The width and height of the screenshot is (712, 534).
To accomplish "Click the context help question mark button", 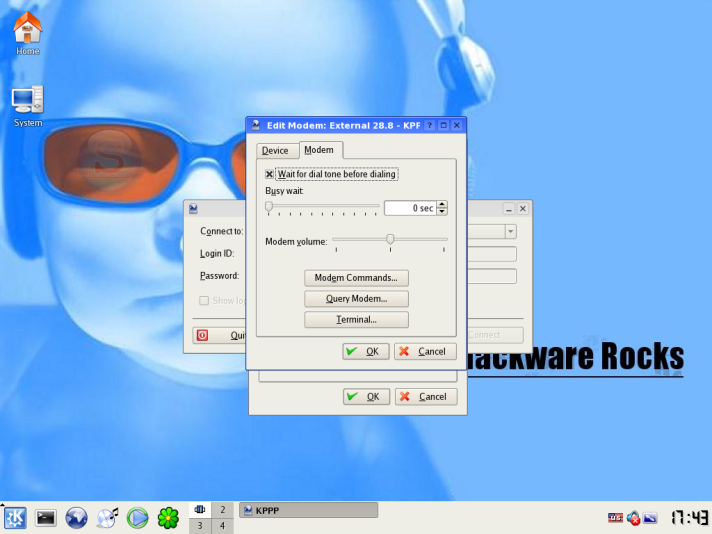I will click(430, 125).
